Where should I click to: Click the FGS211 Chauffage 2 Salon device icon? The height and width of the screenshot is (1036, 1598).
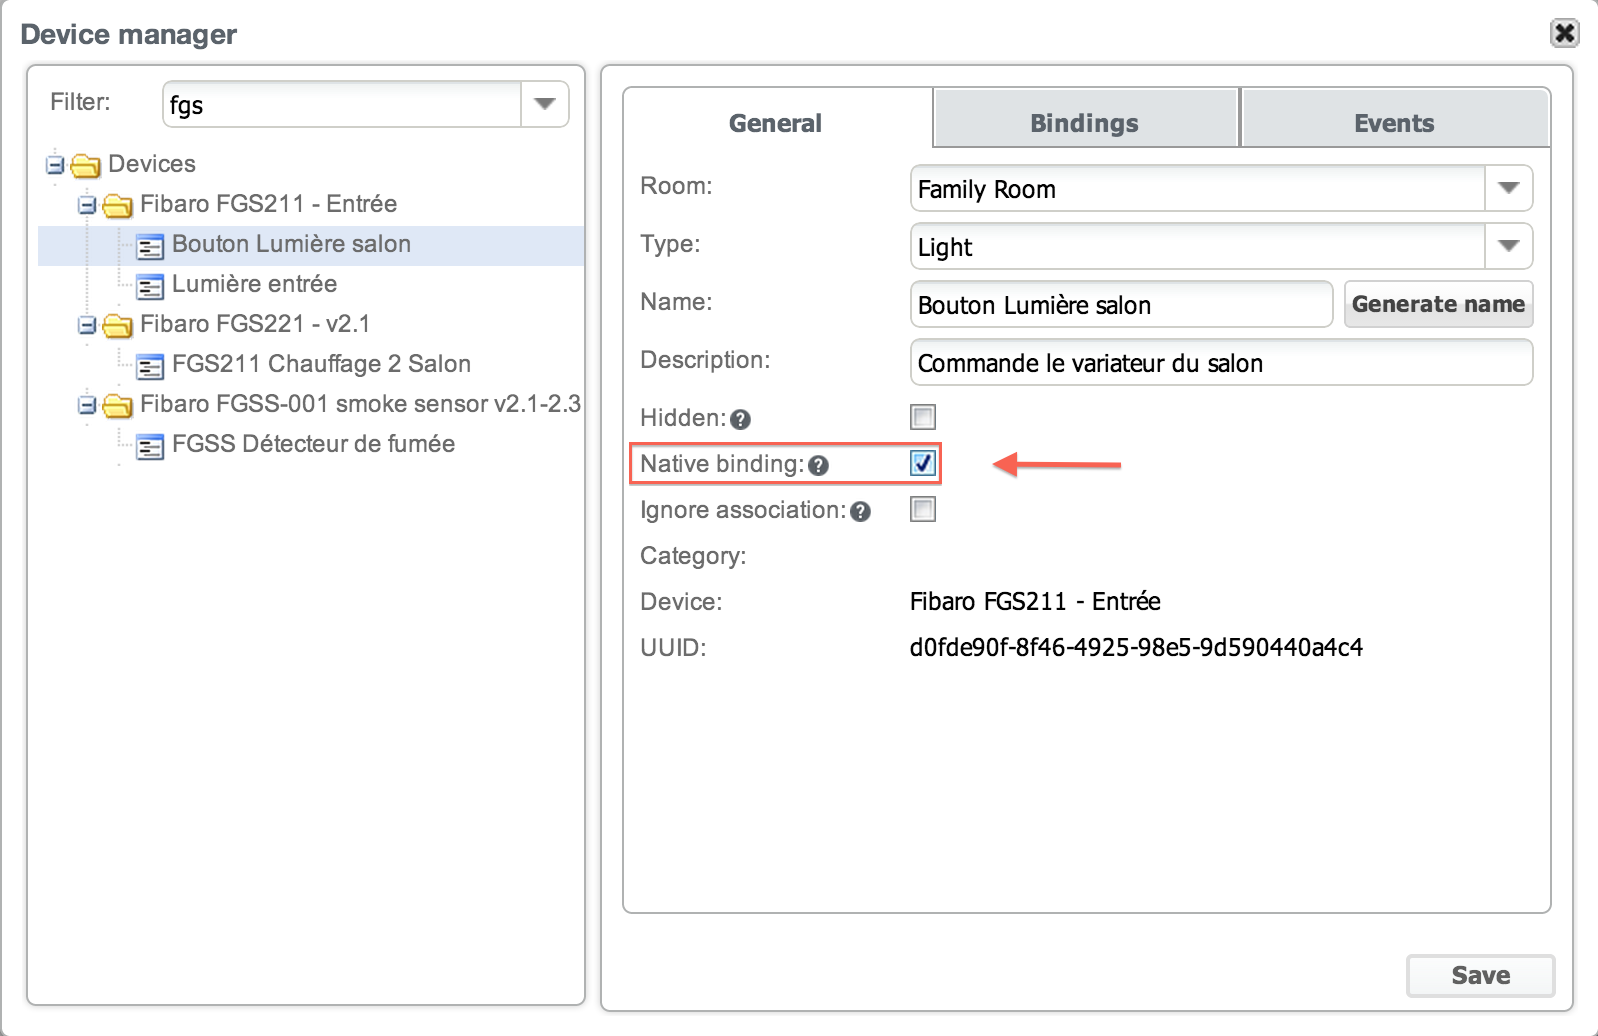coord(150,367)
